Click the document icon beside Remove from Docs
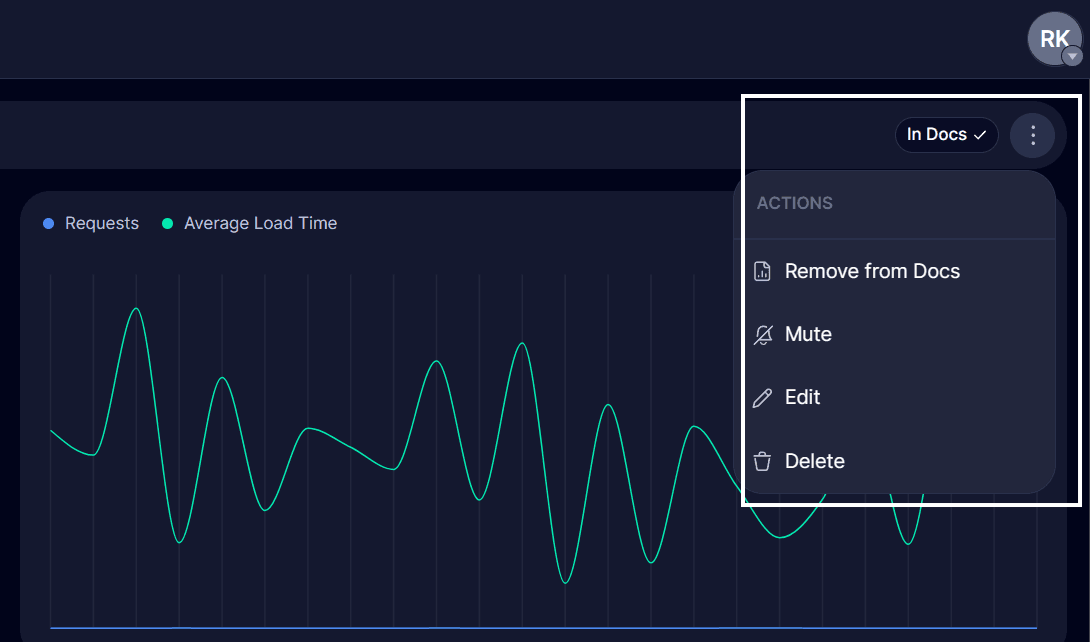Screen dimensions: 1090x642 [762, 270]
